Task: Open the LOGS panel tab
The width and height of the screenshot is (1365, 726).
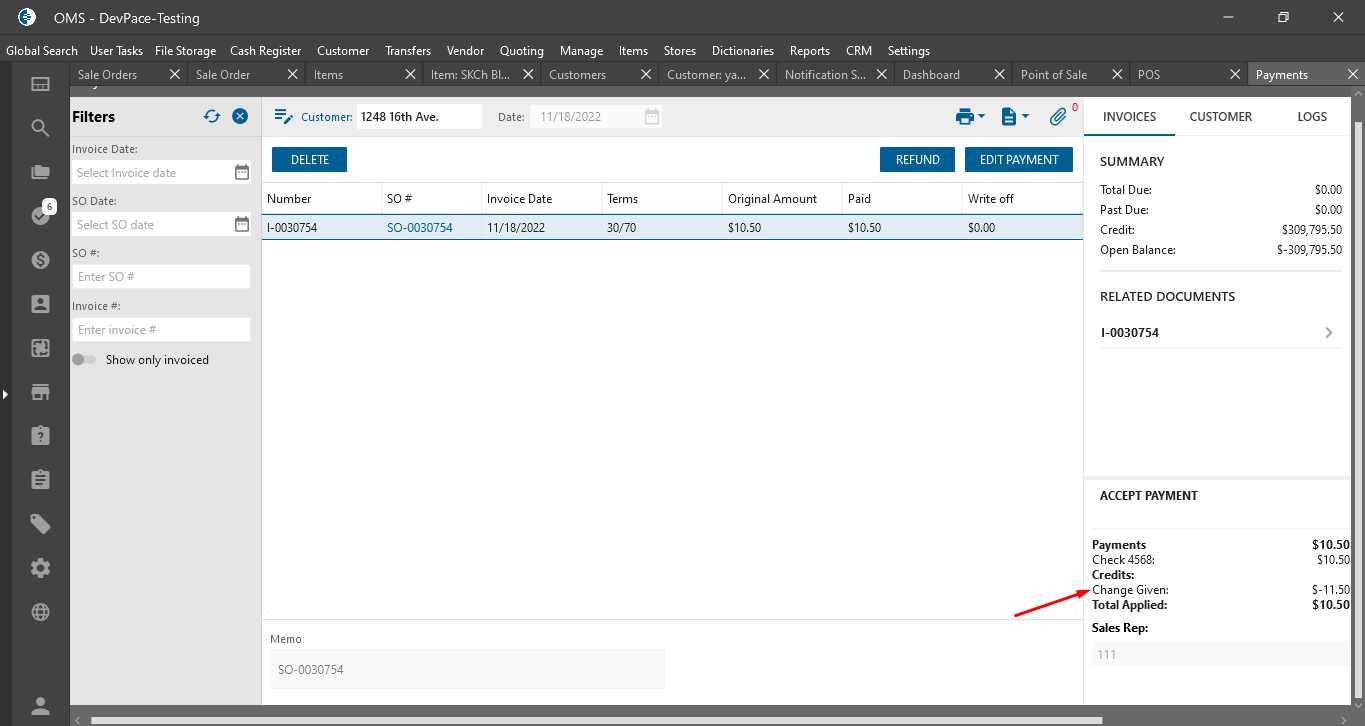Action: [1312, 117]
